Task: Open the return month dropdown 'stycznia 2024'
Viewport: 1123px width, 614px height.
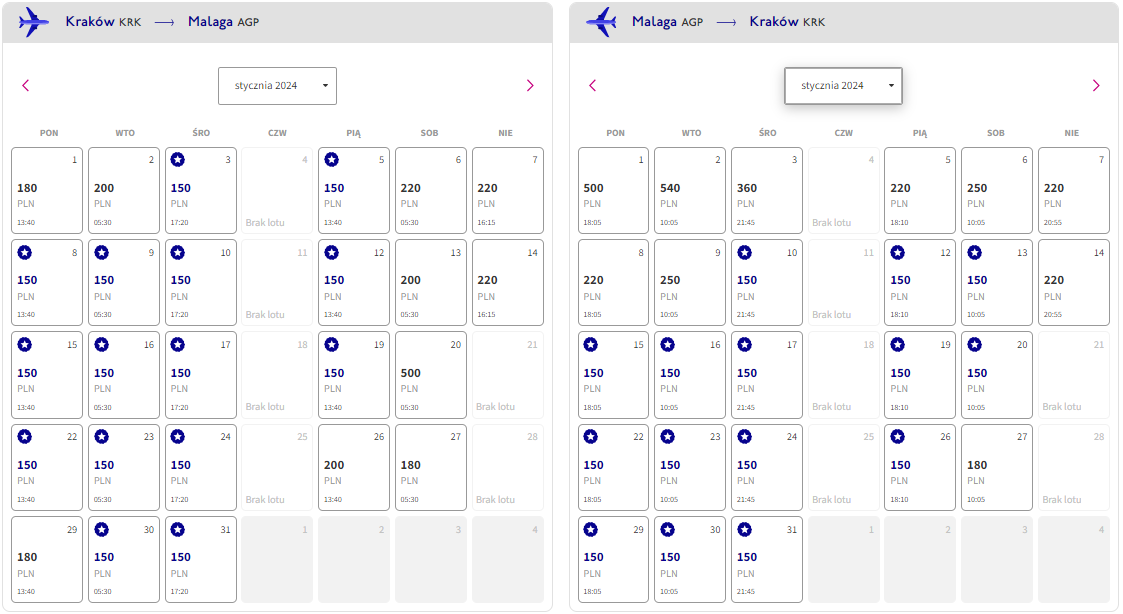Action: (x=843, y=86)
